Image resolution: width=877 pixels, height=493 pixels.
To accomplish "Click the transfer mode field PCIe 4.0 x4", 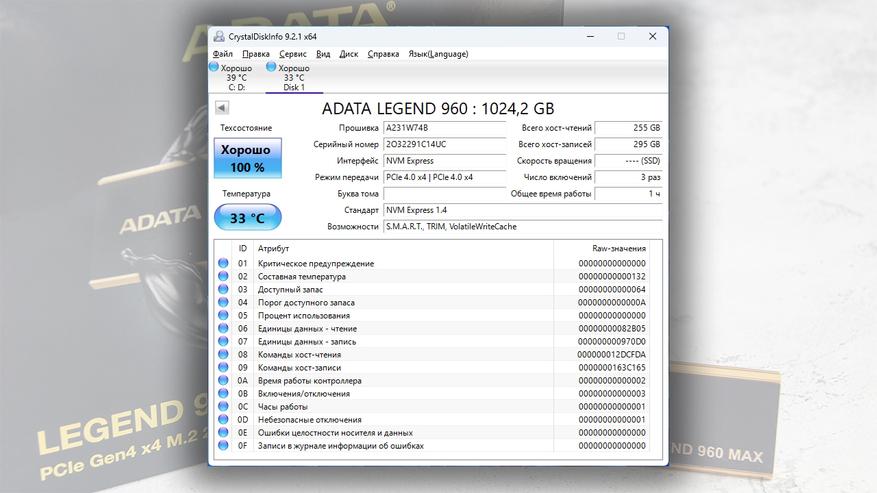I will click(x=445, y=177).
